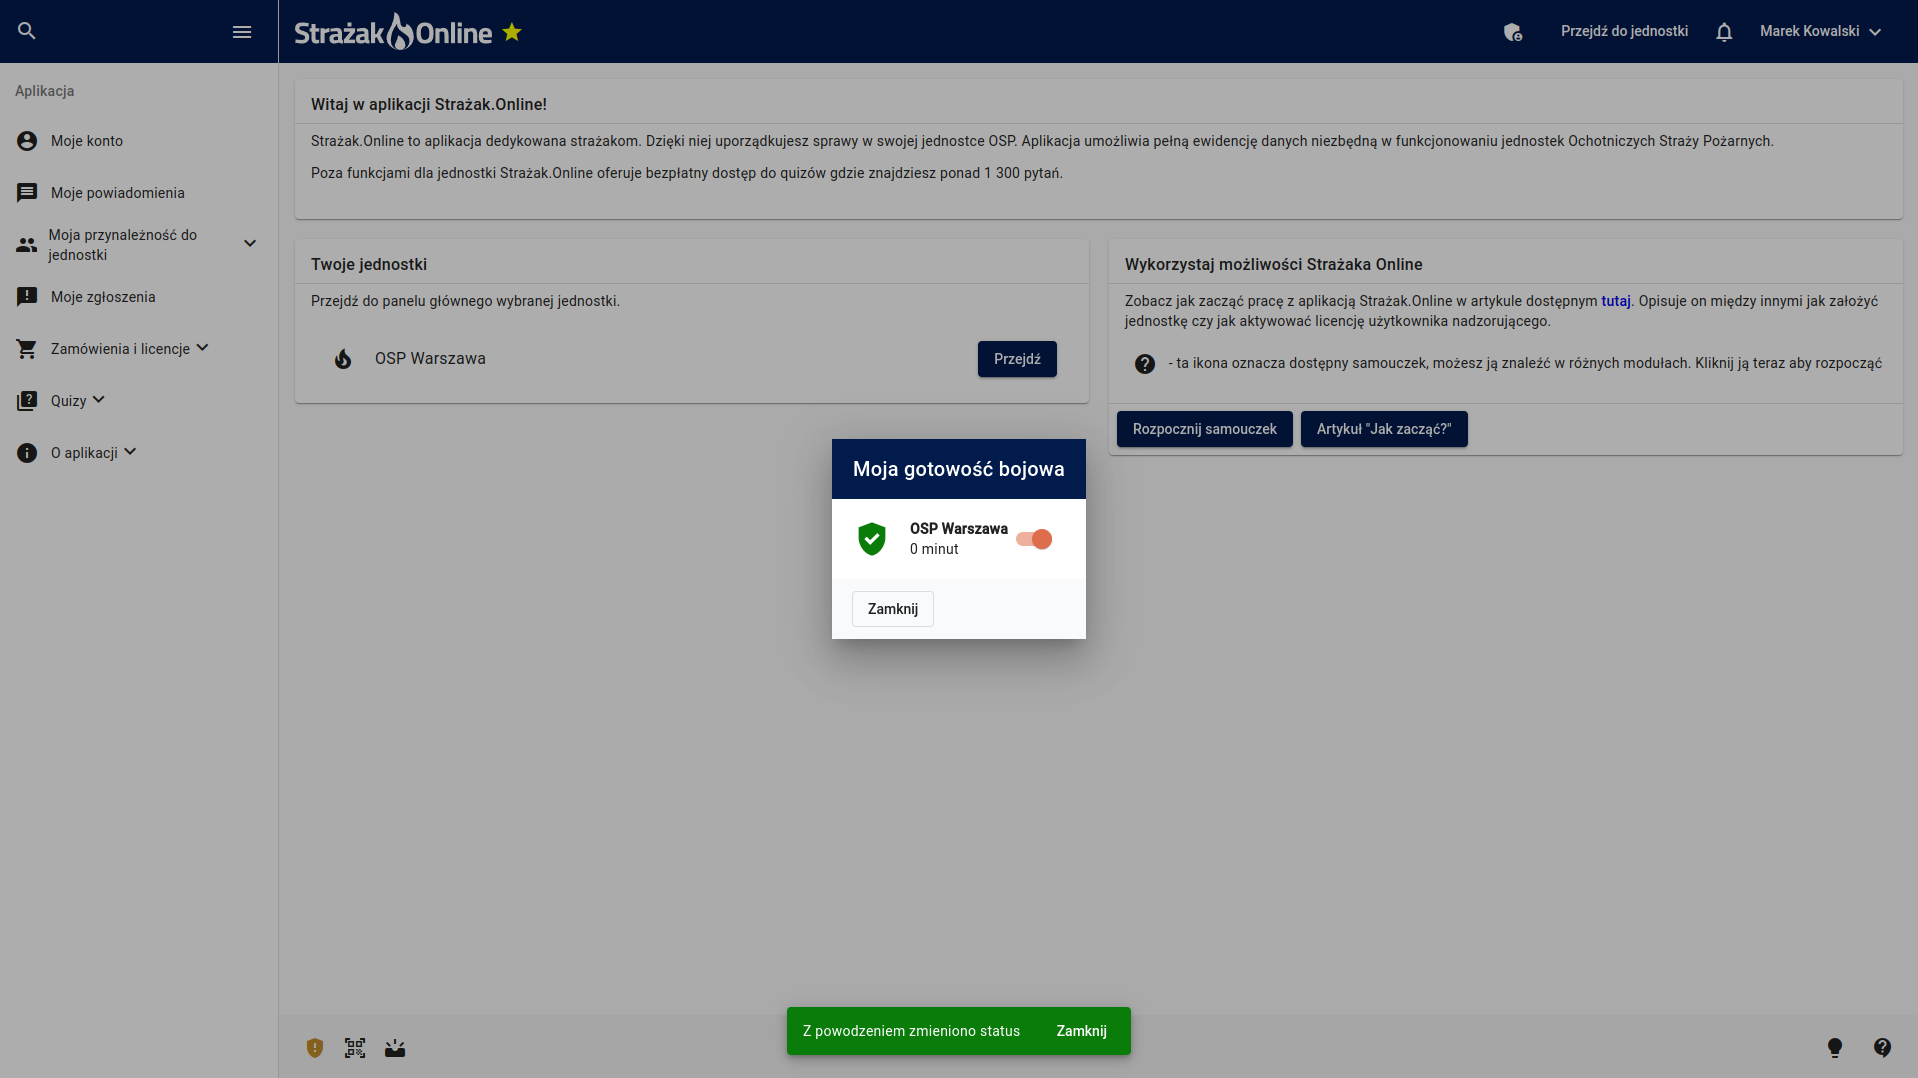Click the Moje zgłoszenia alert icon

coord(27,297)
